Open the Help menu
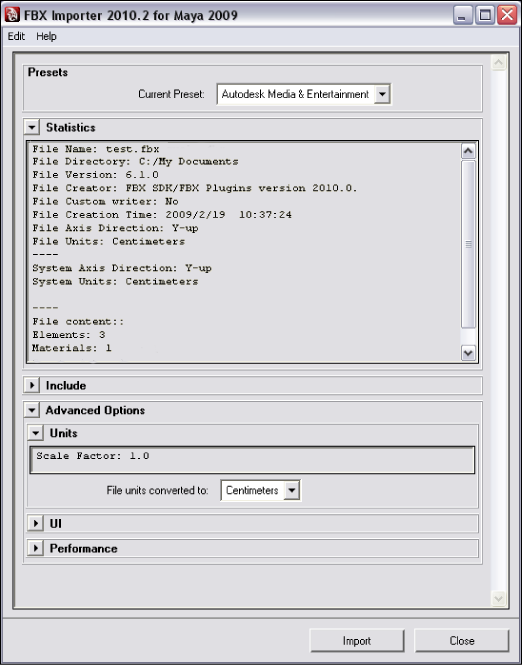 pos(46,36)
